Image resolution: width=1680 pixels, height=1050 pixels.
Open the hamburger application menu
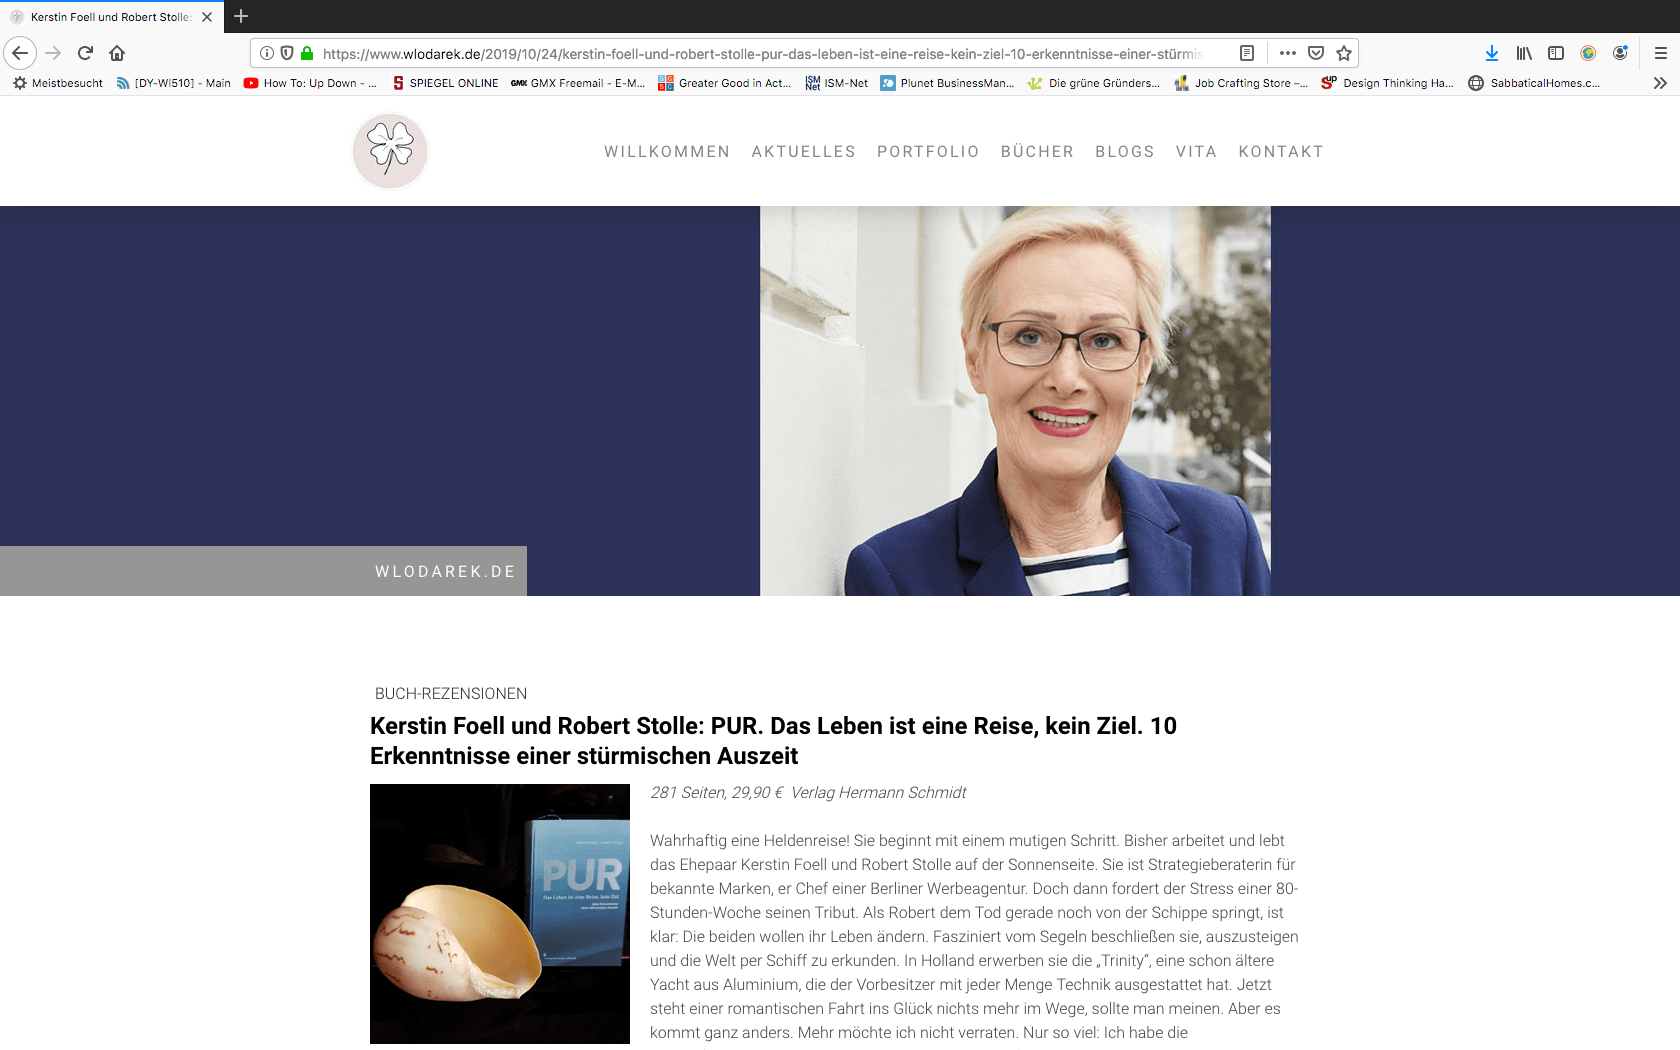[1661, 53]
